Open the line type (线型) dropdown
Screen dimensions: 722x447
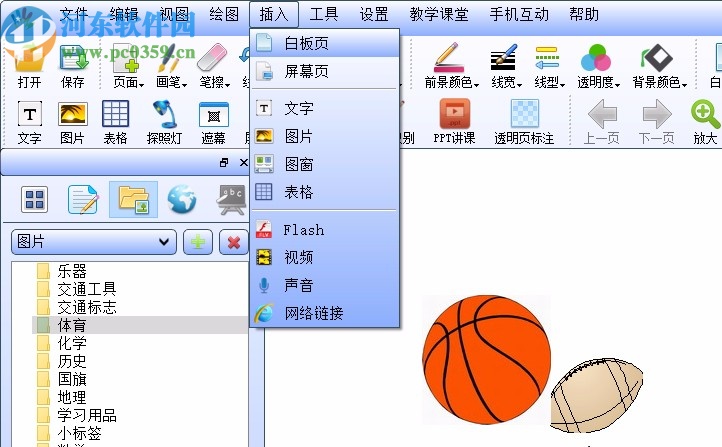[549, 65]
